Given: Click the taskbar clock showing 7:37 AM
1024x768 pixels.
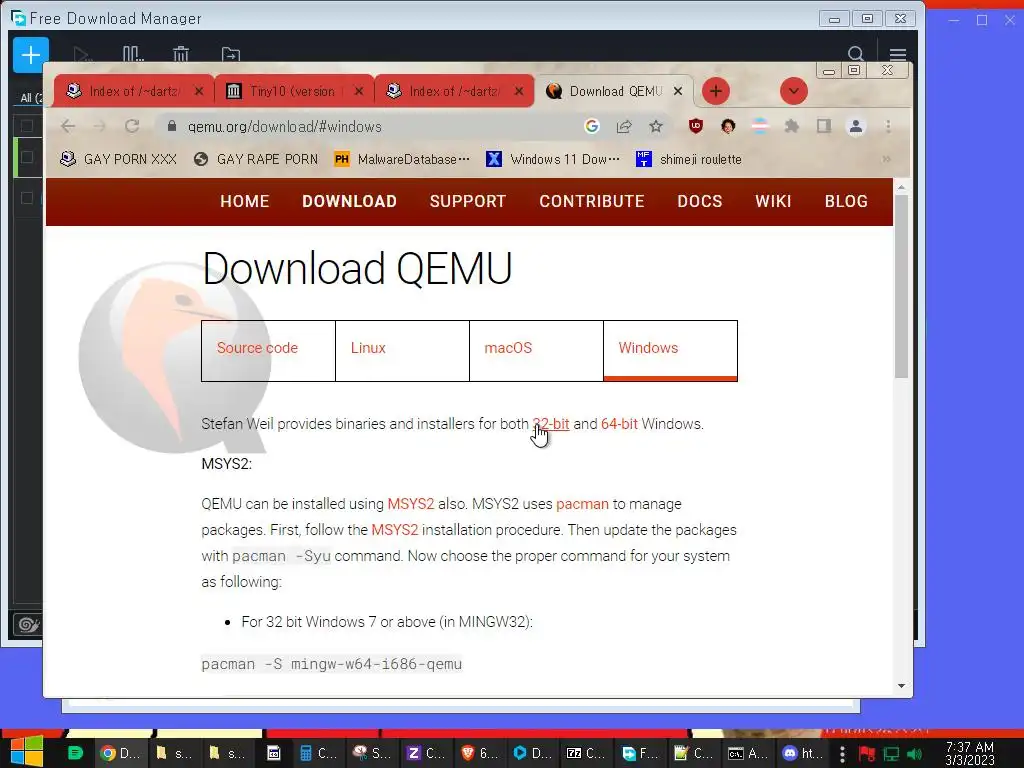Looking at the screenshot, I should tap(969, 753).
